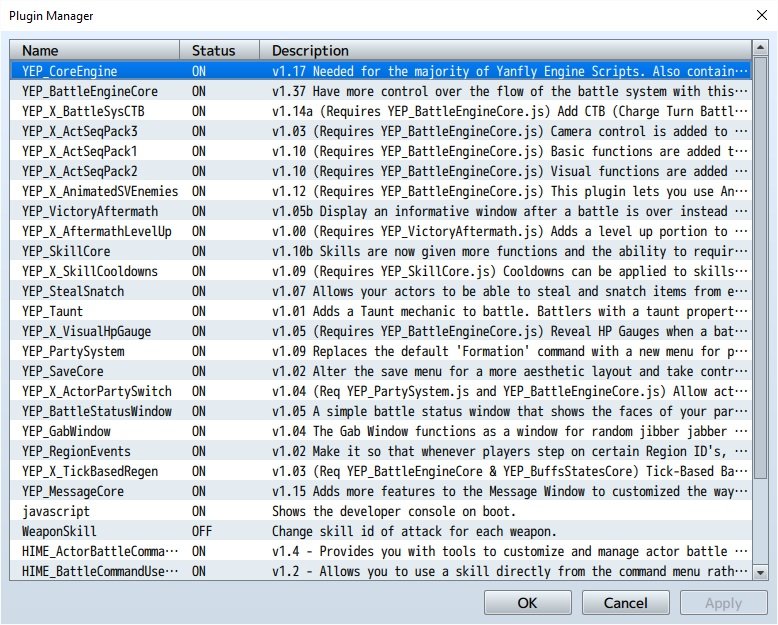Screen dimensions: 778x625
Task: Click the v1.01 Taunt mechanic description
Action: coord(510,311)
